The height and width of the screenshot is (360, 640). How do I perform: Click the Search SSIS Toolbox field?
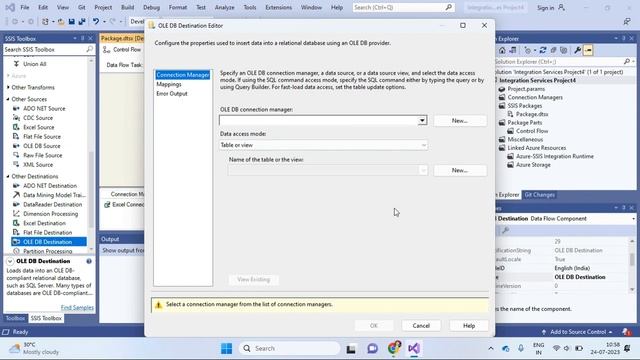pos(48,49)
